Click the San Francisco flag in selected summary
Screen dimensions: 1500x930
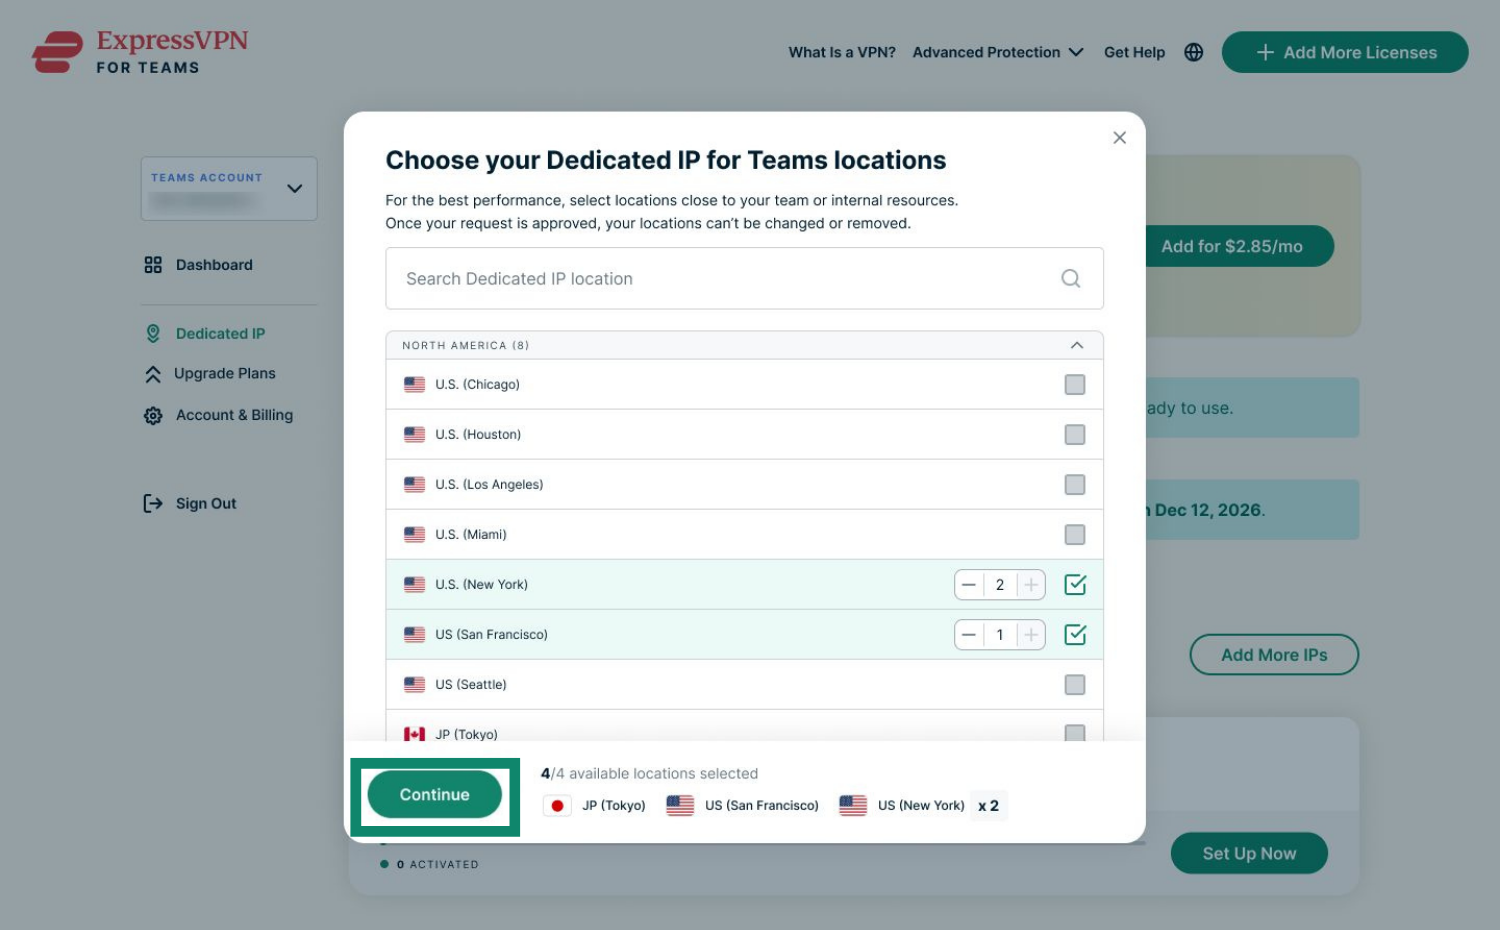pyautogui.click(x=680, y=806)
